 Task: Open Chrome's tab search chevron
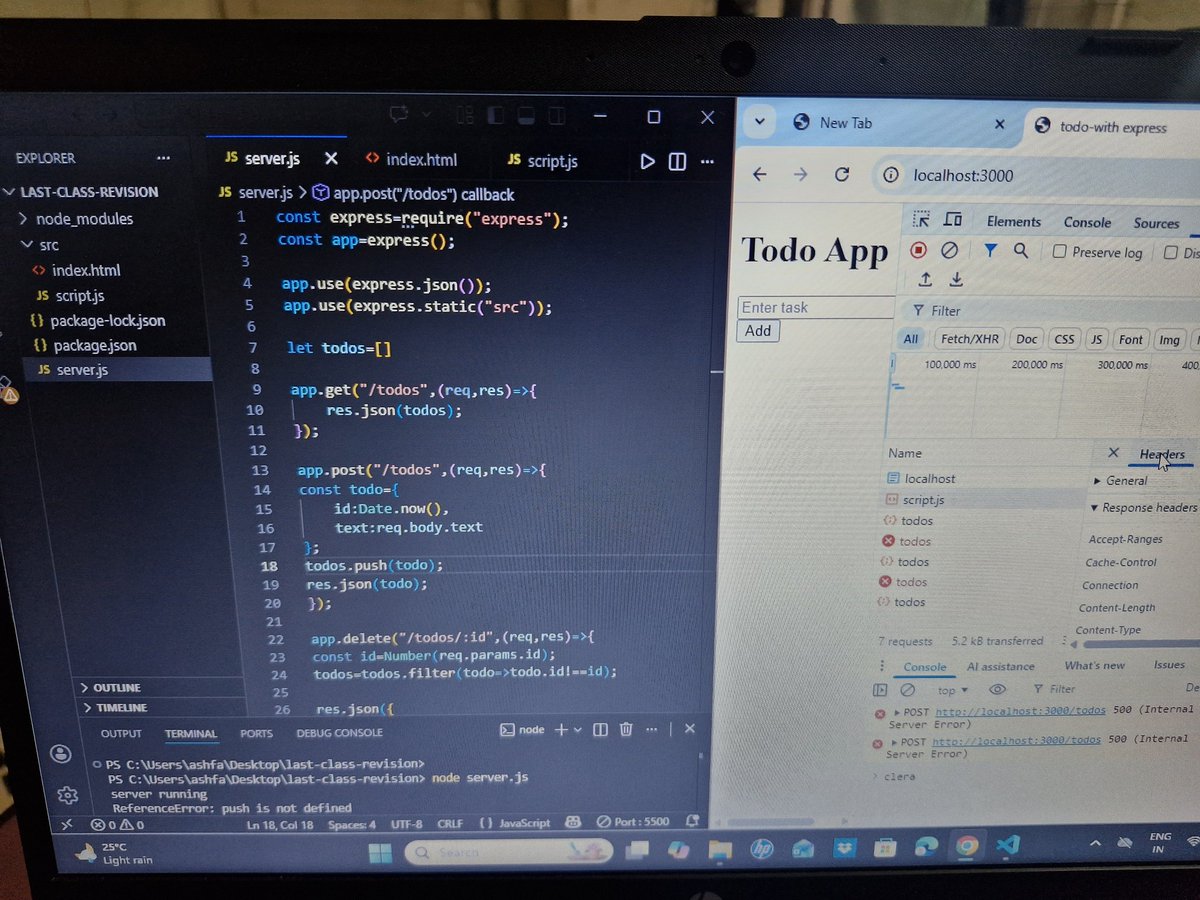click(759, 122)
